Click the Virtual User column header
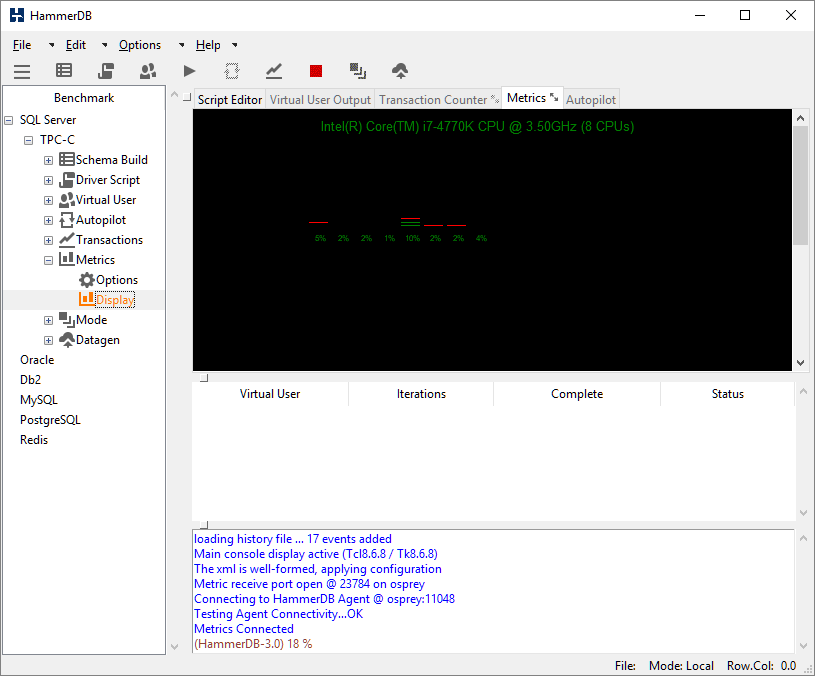Screen dimensions: 815x676 pyautogui.click(x=270, y=394)
